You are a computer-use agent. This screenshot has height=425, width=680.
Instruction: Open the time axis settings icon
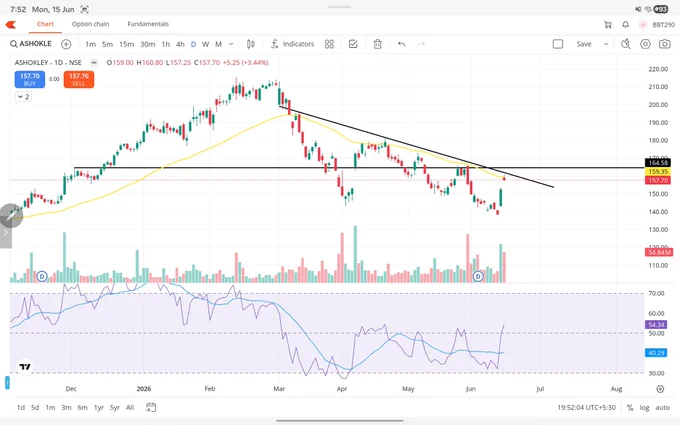[660, 389]
